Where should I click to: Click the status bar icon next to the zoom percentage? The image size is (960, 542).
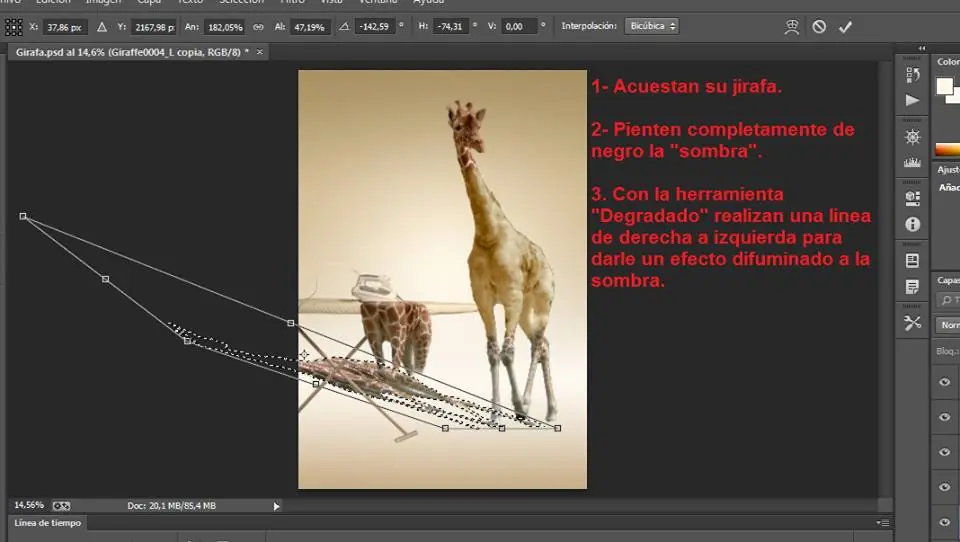[61, 506]
